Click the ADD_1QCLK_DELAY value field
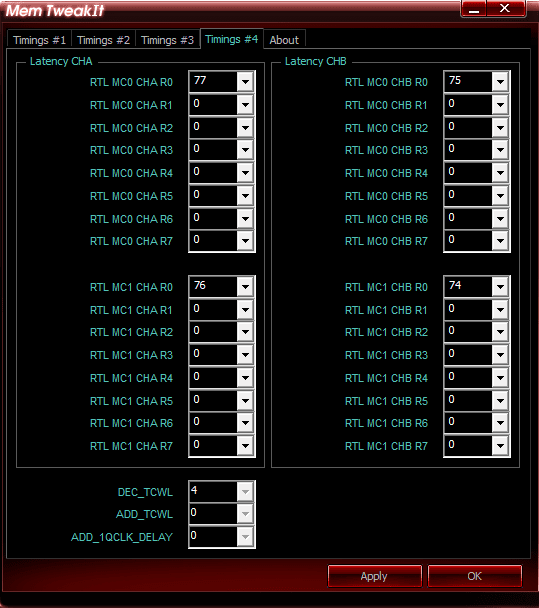 [213, 537]
